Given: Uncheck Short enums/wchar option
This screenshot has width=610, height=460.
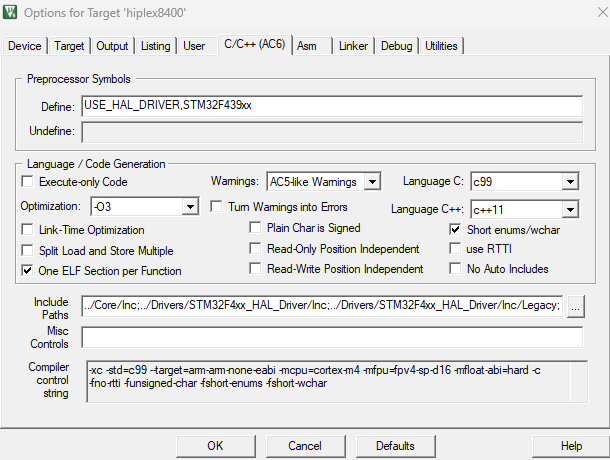Looking at the screenshot, I should click(455, 230).
